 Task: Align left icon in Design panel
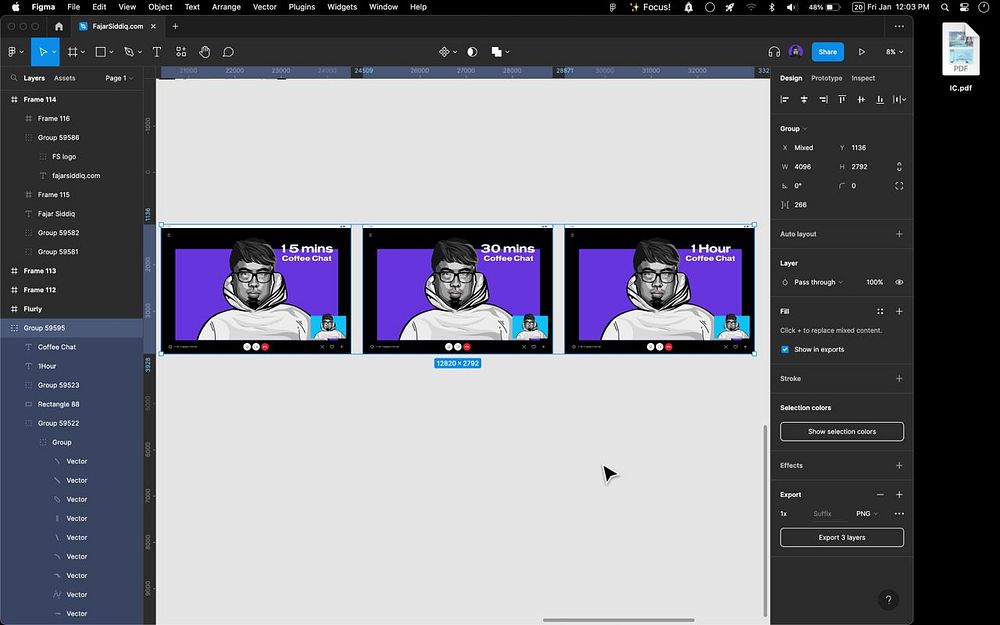tap(785, 99)
